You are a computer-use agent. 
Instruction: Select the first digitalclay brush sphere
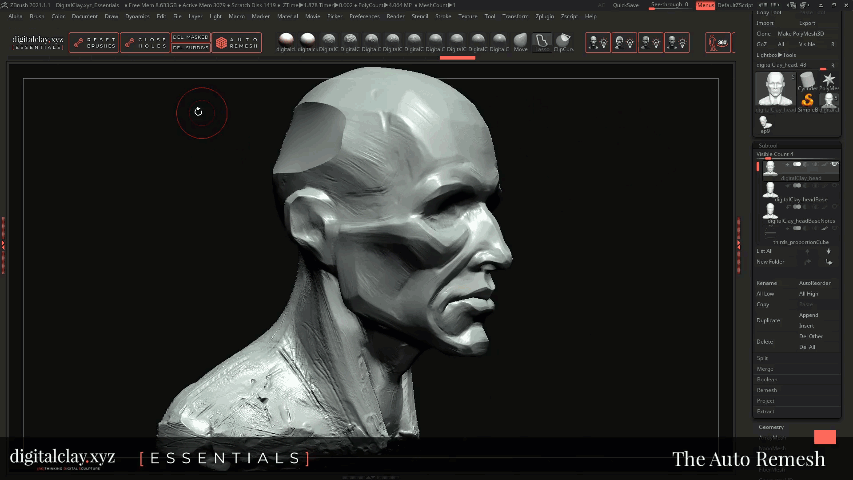coord(286,40)
